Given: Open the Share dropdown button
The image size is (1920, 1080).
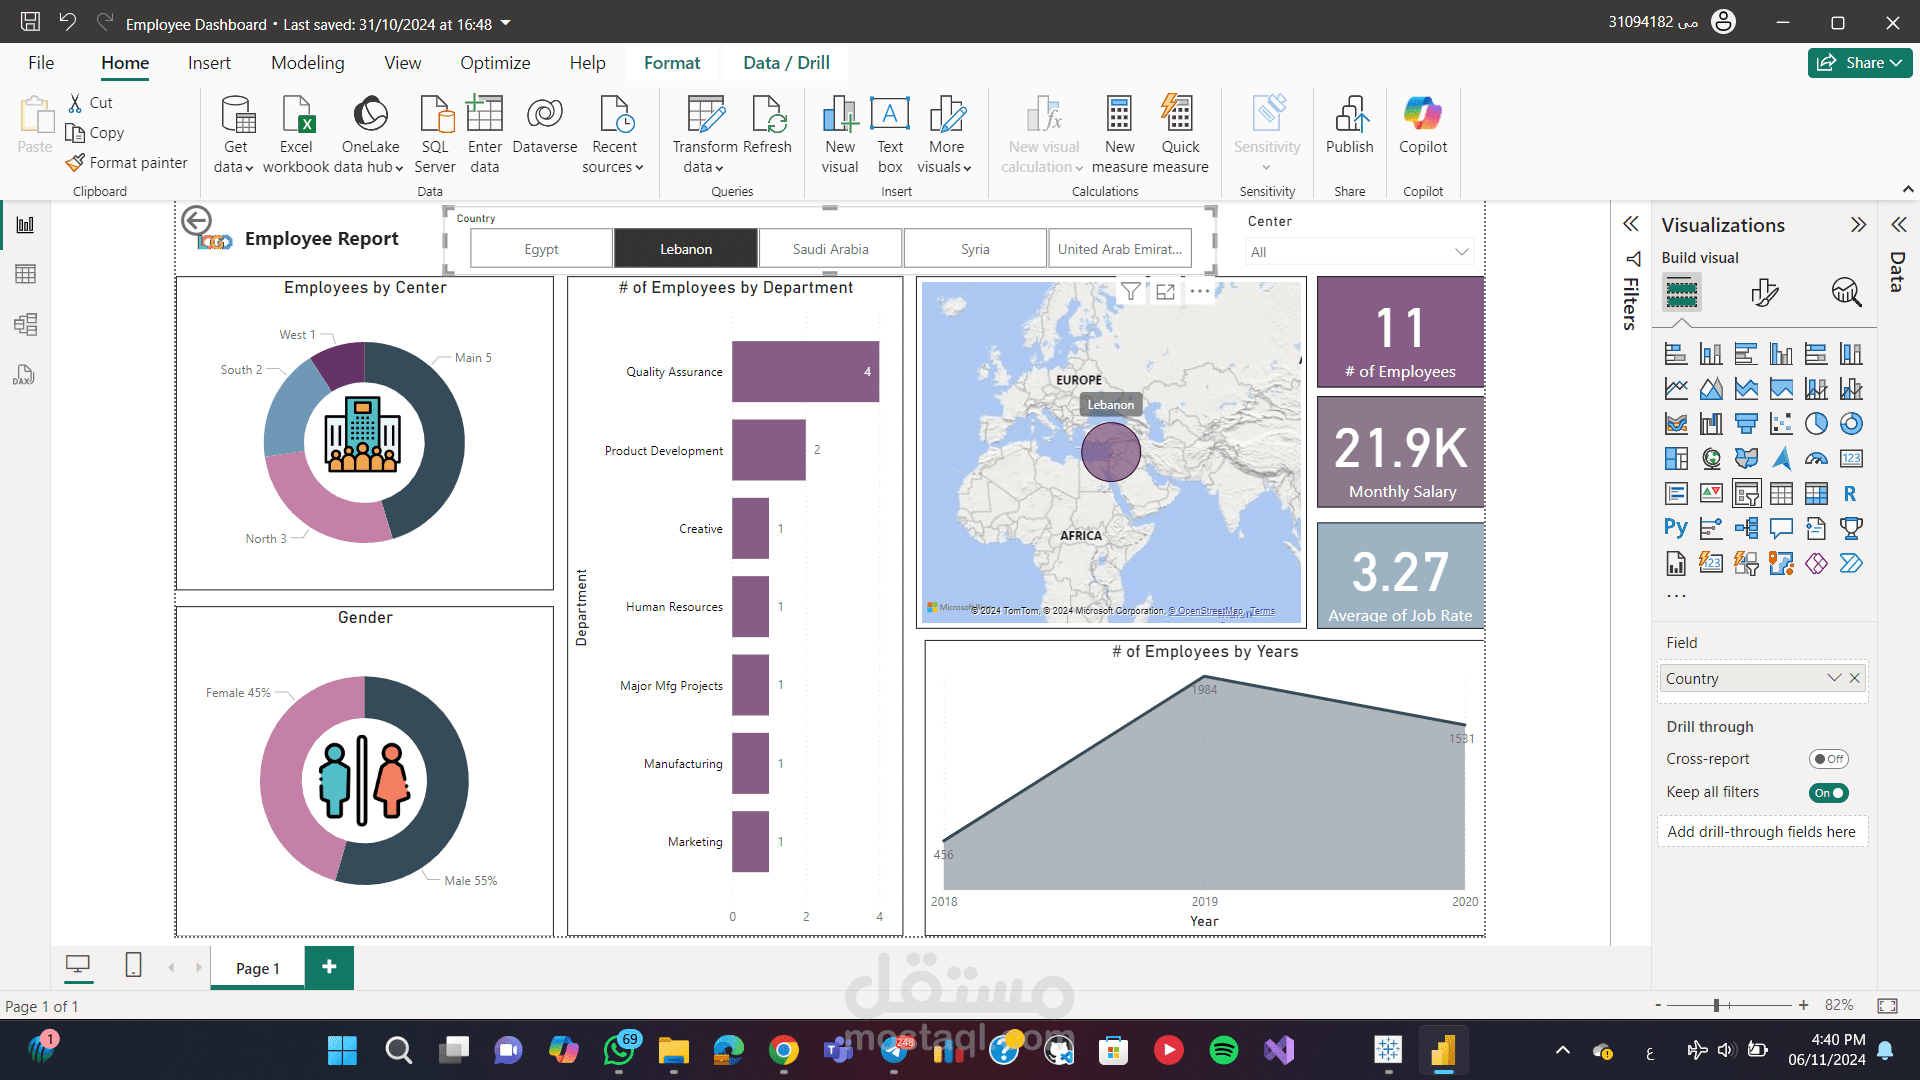Looking at the screenshot, I should 1860,63.
